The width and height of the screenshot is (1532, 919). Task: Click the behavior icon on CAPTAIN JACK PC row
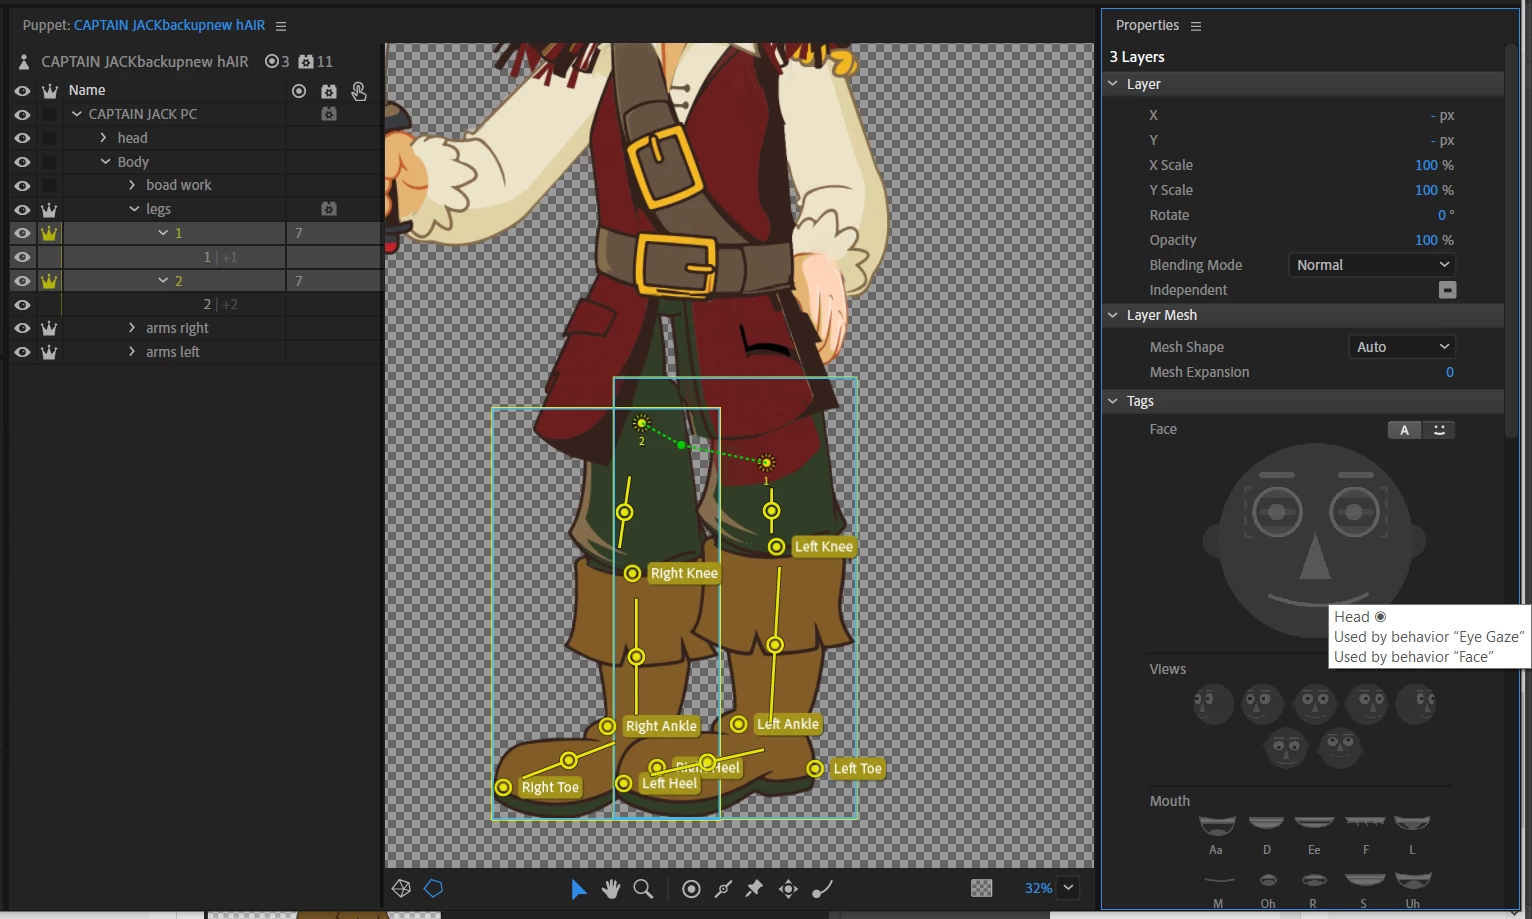tap(329, 114)
